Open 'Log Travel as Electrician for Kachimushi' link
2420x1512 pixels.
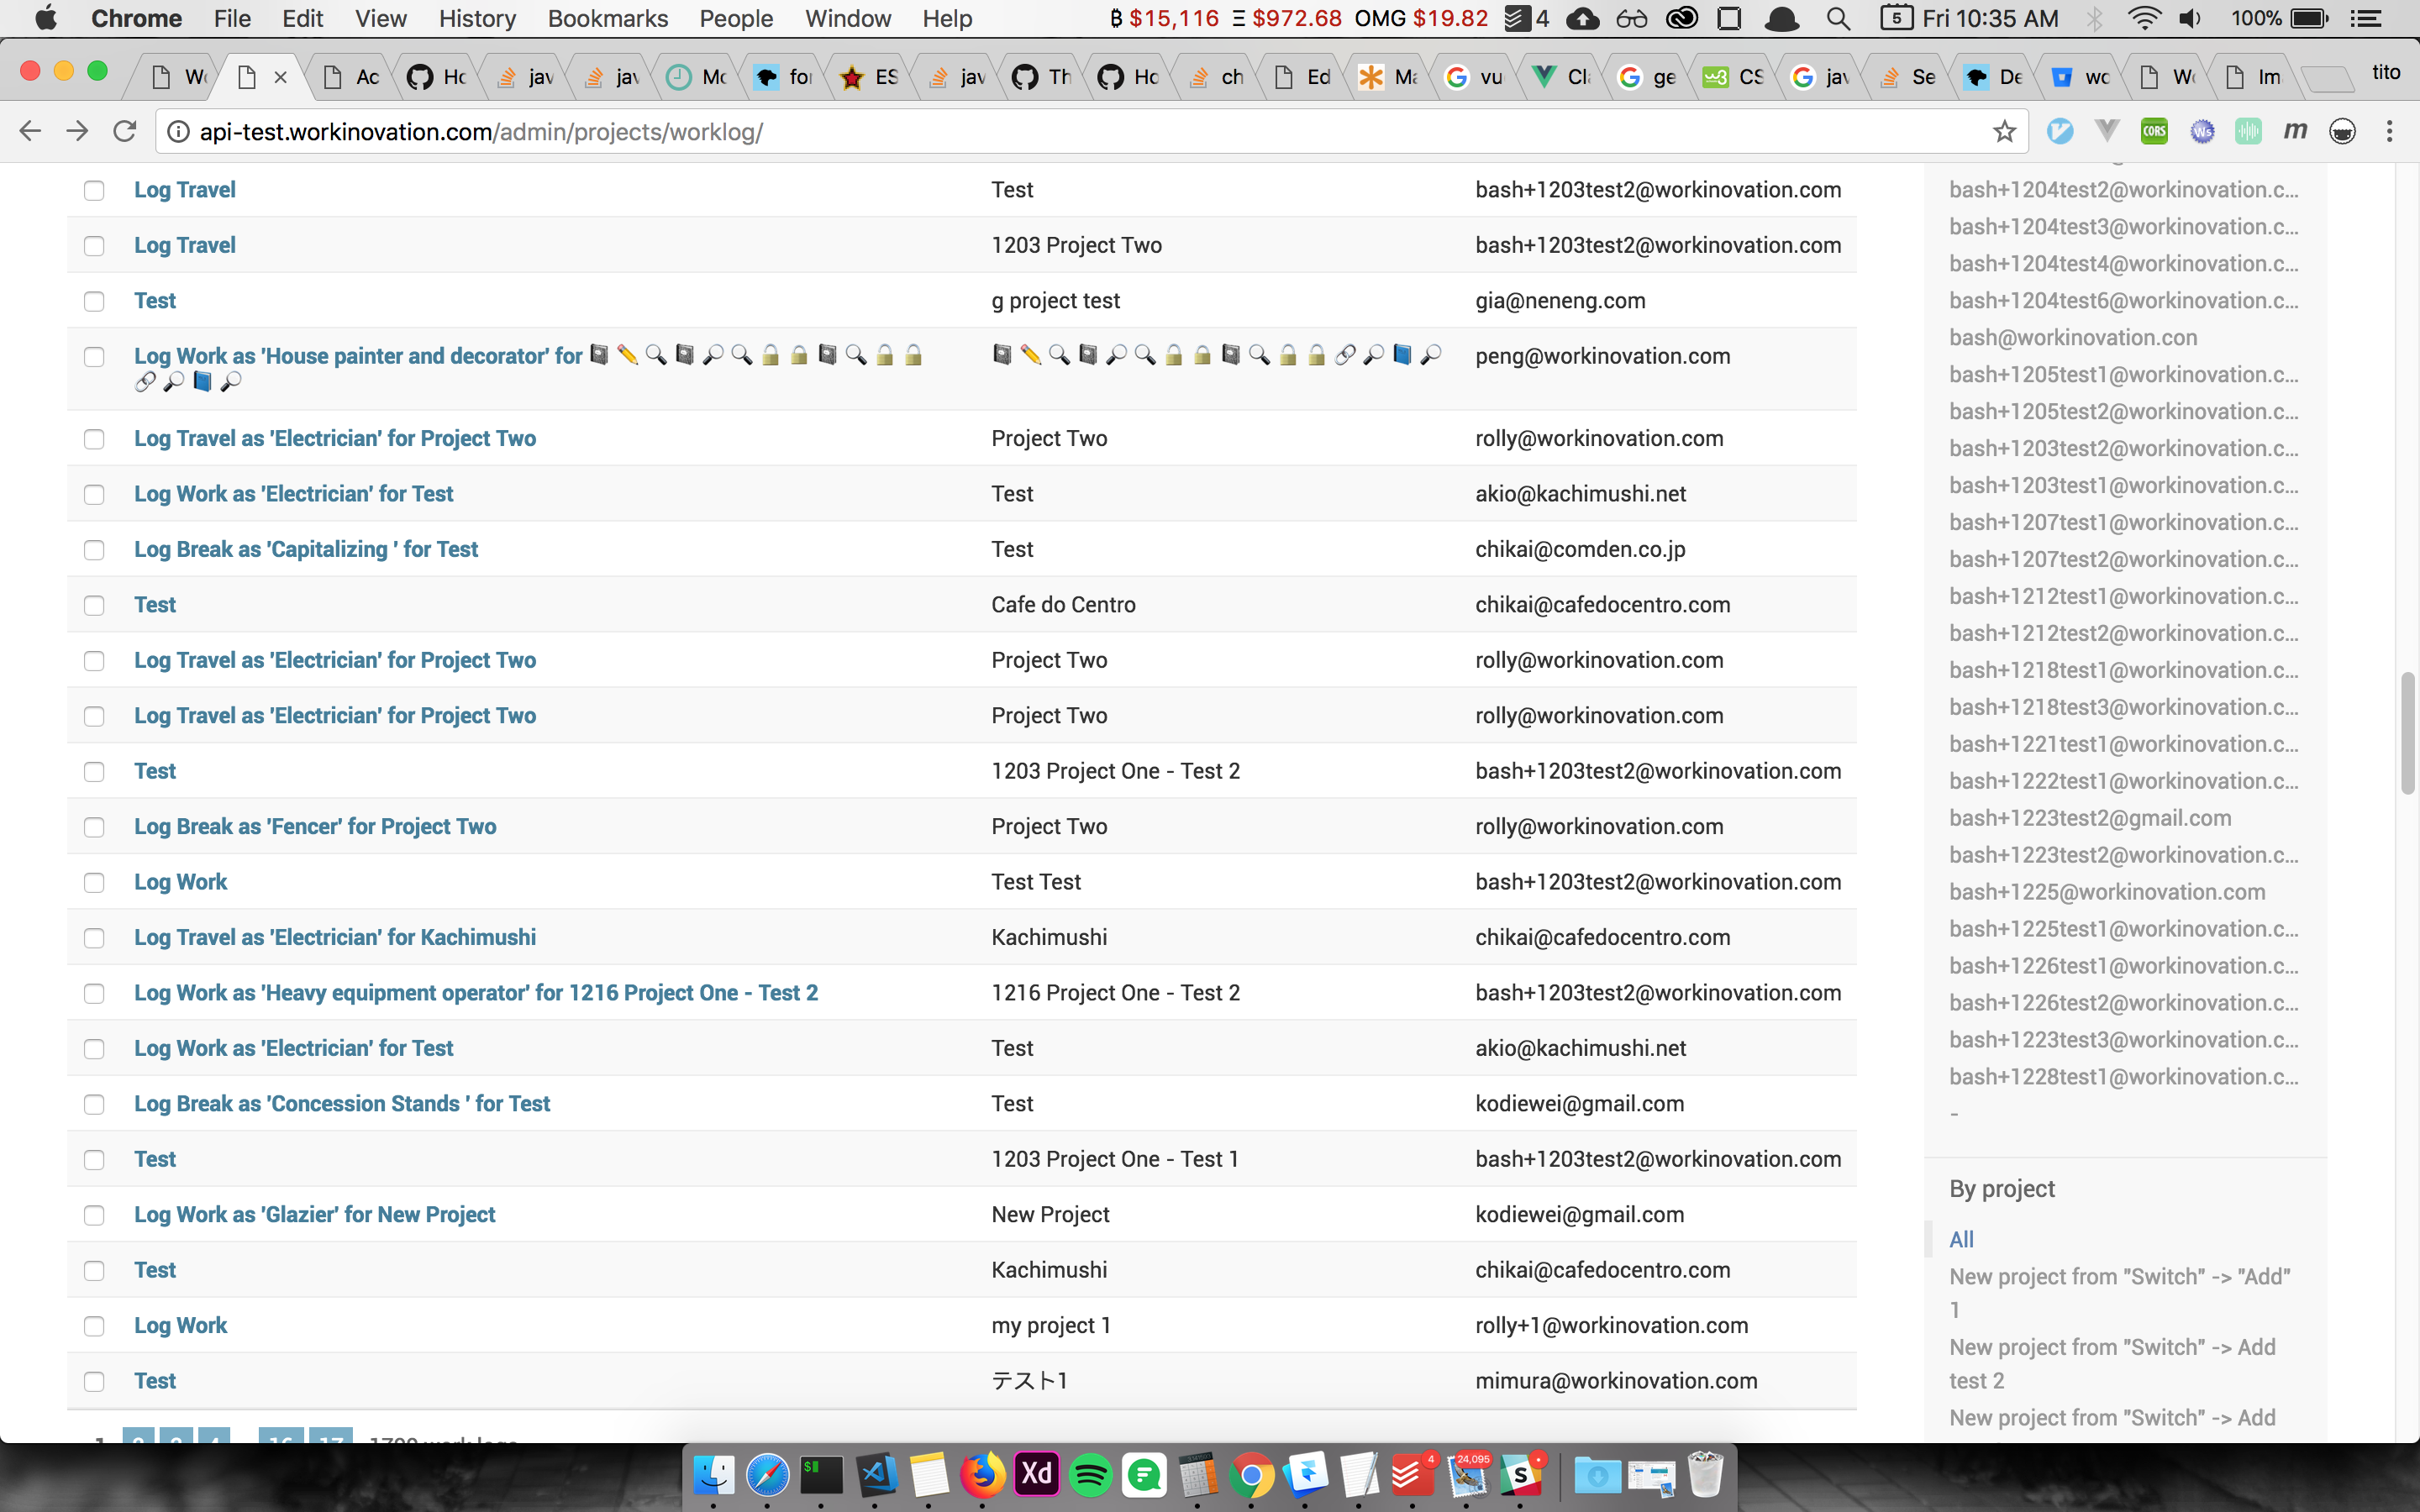tap(335, 937)
